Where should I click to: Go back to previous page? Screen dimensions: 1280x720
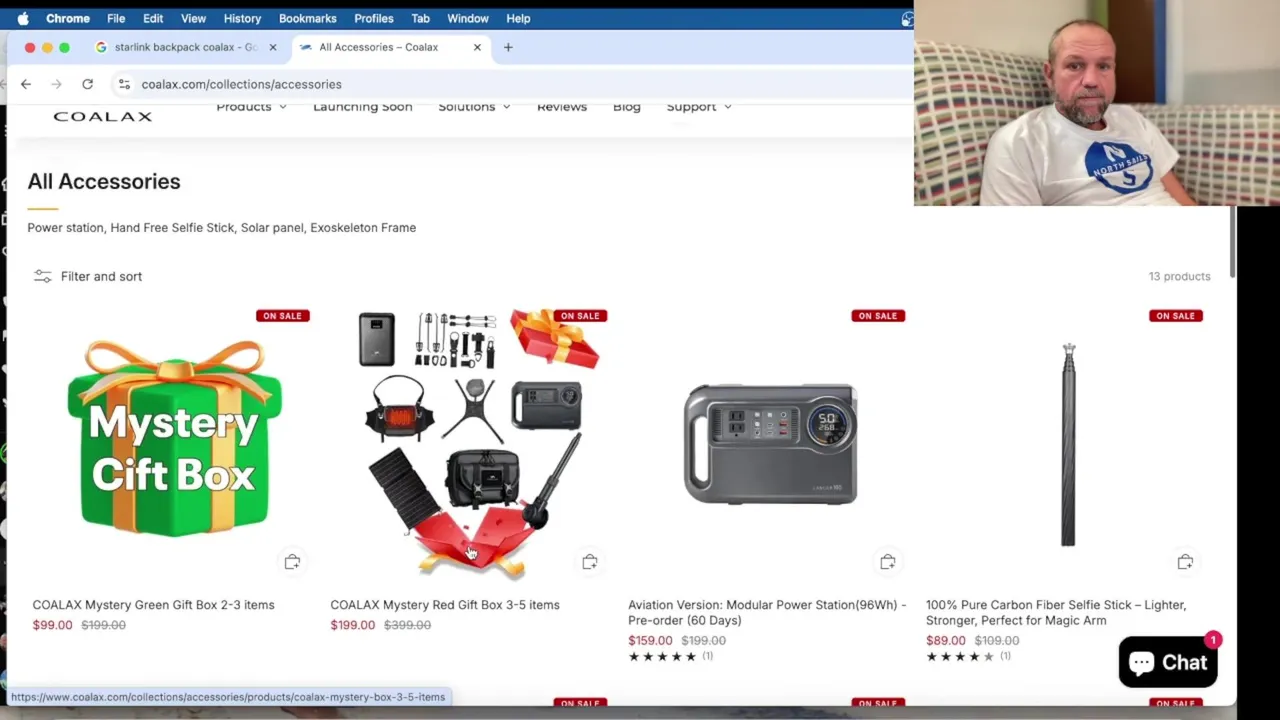[26, 84]
